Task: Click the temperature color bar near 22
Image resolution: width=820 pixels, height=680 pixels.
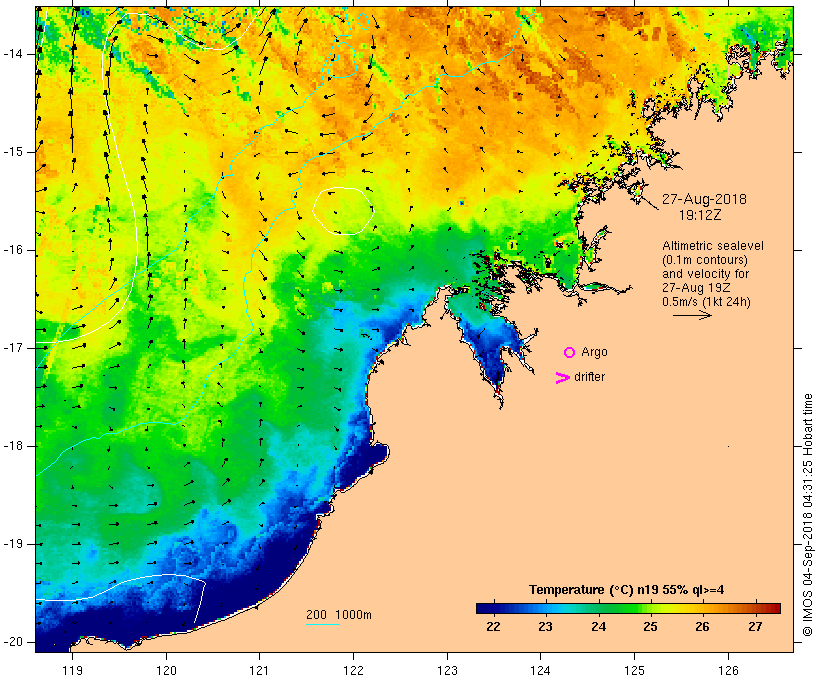Action: click(x=494, y=608)
